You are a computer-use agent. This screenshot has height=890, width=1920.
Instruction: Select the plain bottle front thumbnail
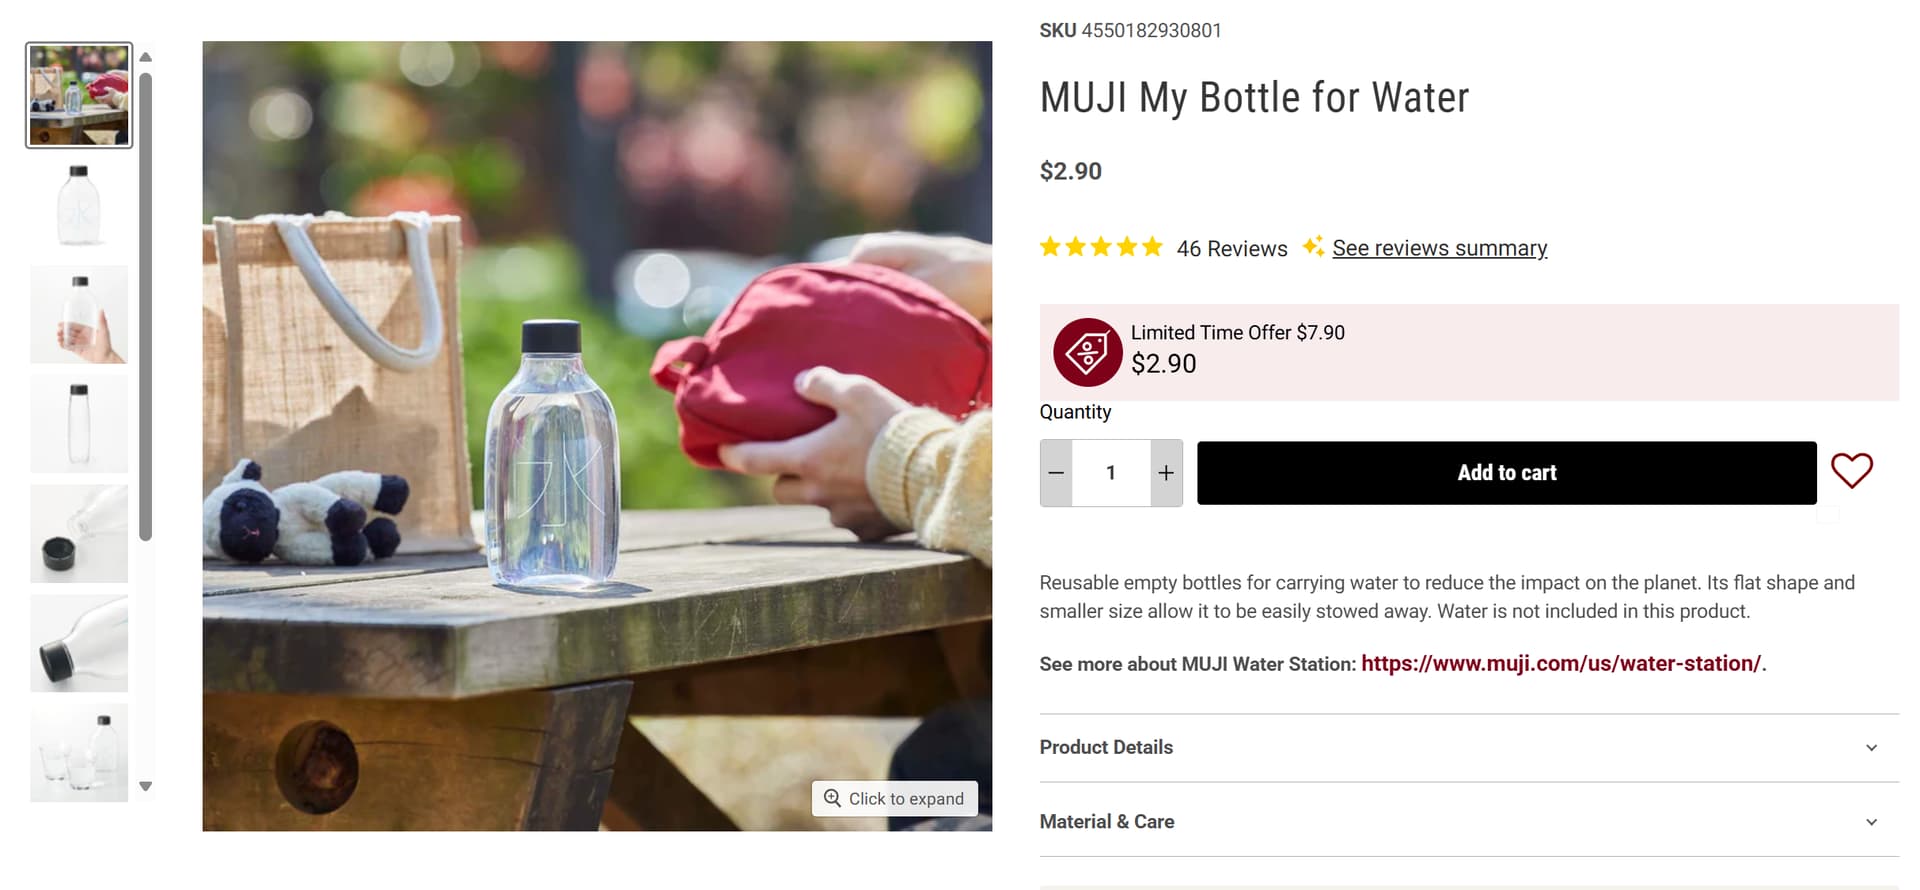coord(79,205)
